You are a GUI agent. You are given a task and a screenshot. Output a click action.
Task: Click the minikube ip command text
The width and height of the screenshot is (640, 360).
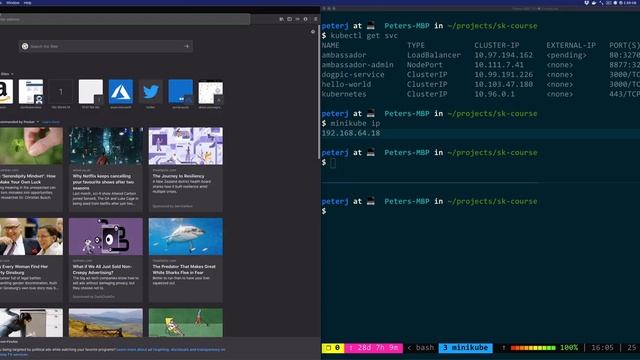click(355, 123)
